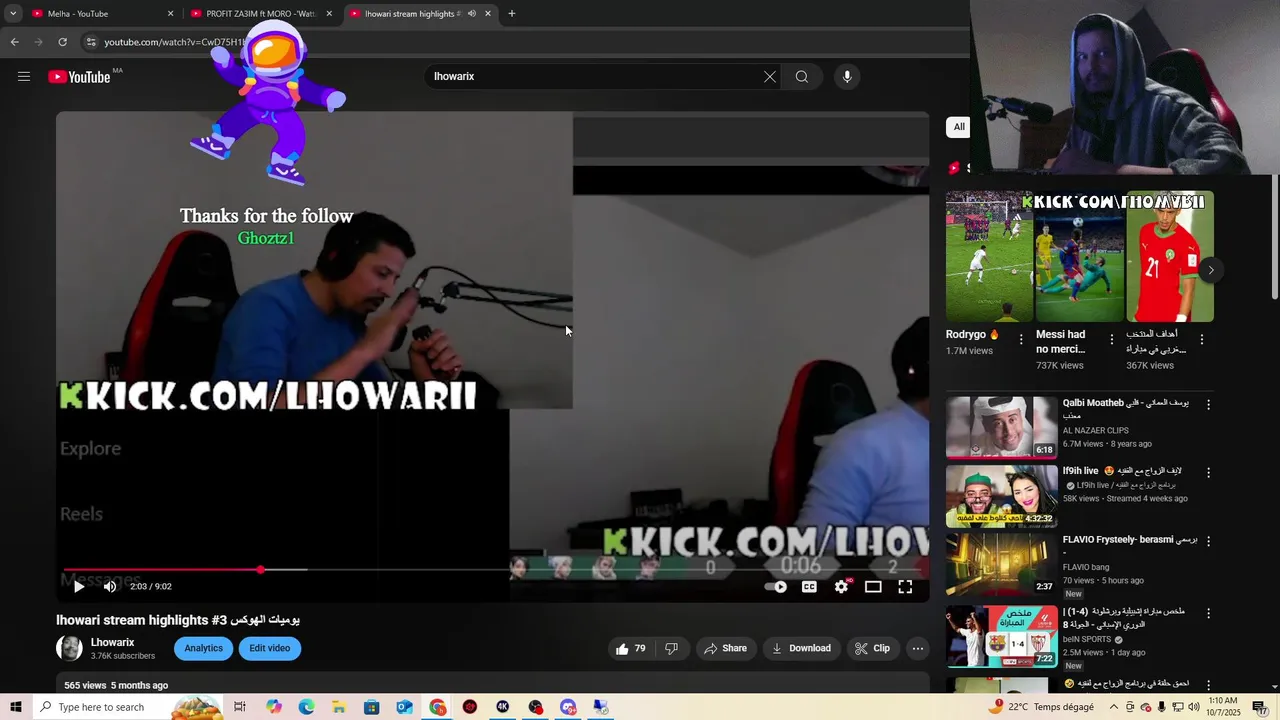Open the Qalbi Moatheb video thumbnail
The width and height of the screenshot is (1280, 720).
pos(1001,427)
